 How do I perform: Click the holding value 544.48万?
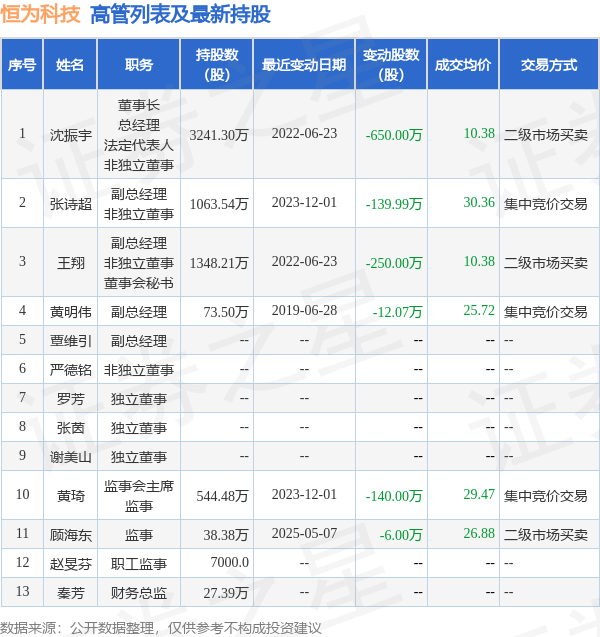click(222, 496)
